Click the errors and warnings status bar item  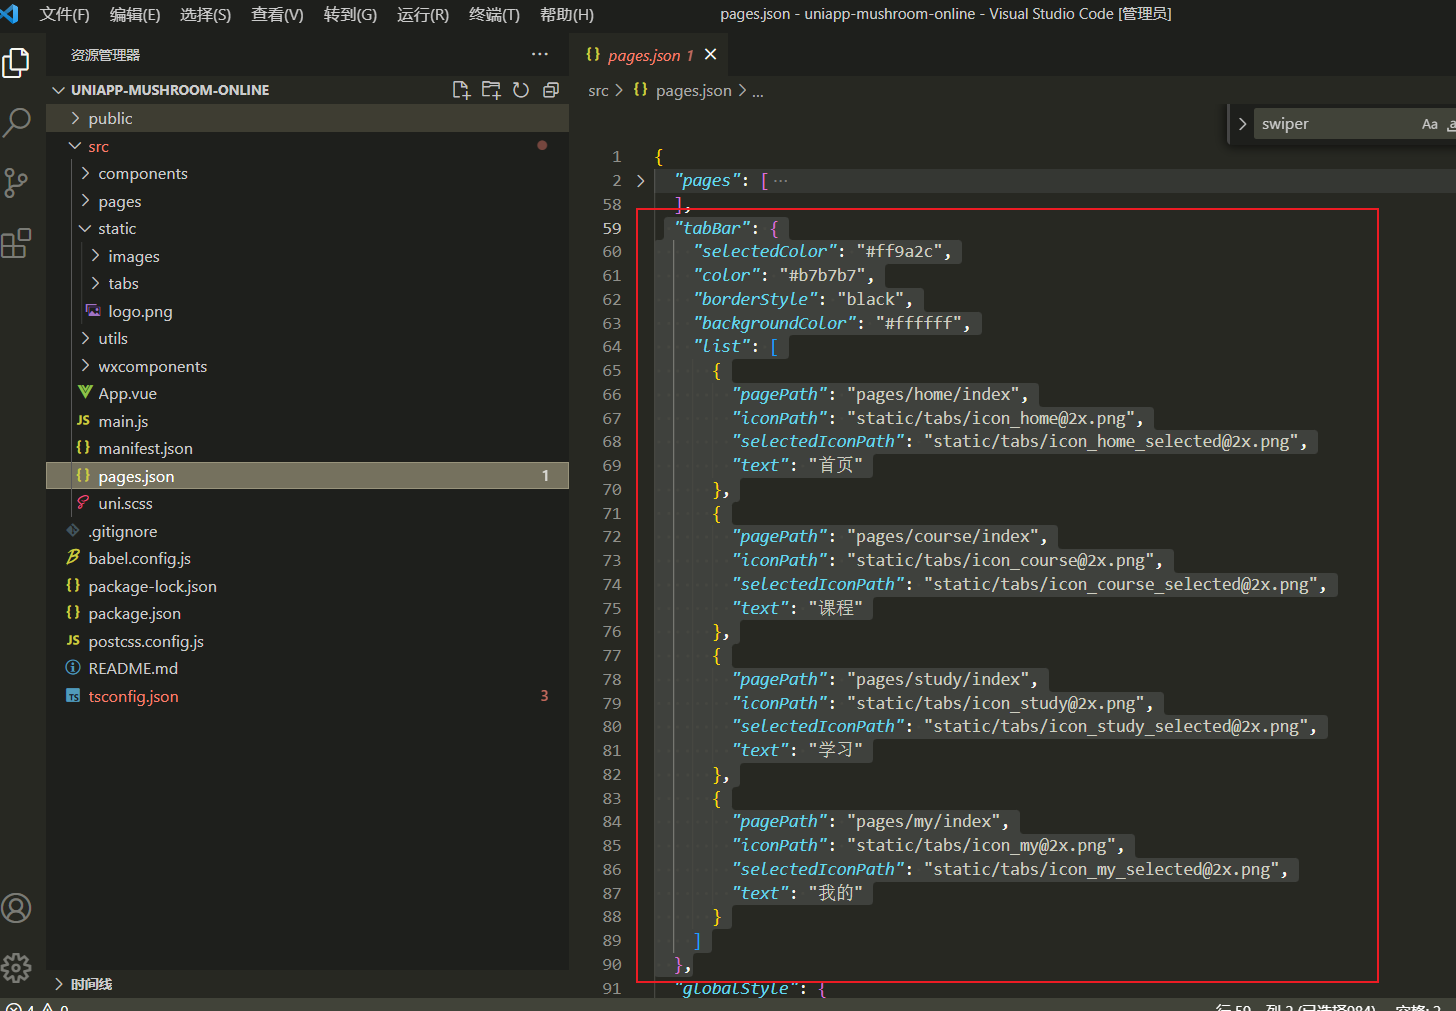38,1006
